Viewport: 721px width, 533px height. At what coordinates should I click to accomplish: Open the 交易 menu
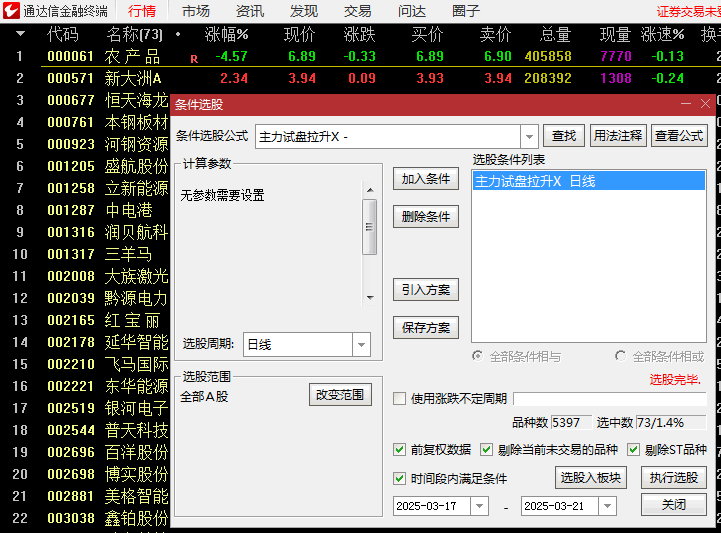click(x=357, y=11)
